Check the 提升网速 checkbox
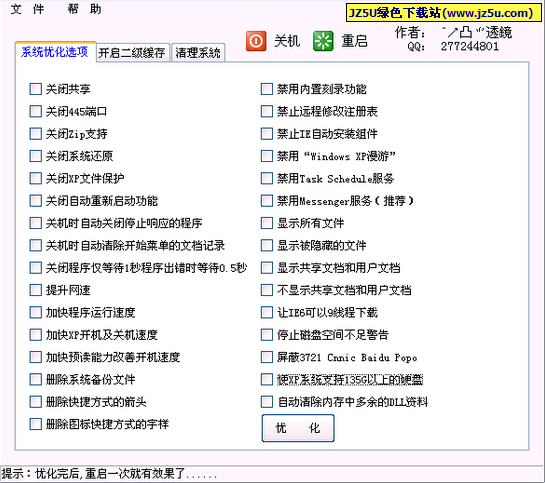Viewport: 545px width, 483px height. coord(35,290)
